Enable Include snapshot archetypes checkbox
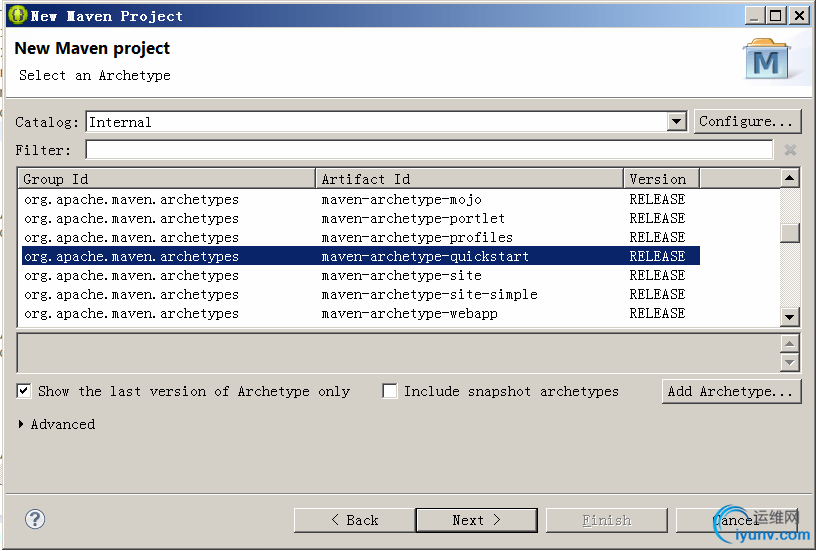 (389, 391)
